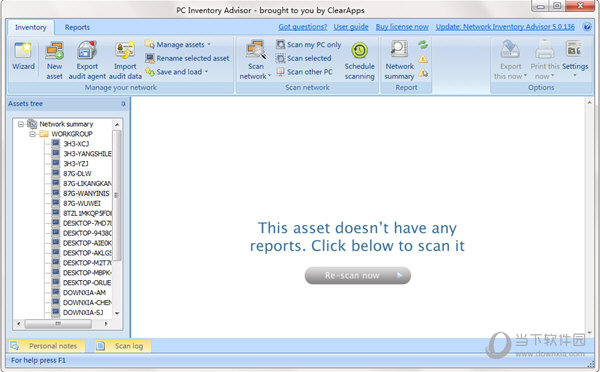Click the assets tree scroll up arrow
Viewport: 600px width, 372px height.
117,124
